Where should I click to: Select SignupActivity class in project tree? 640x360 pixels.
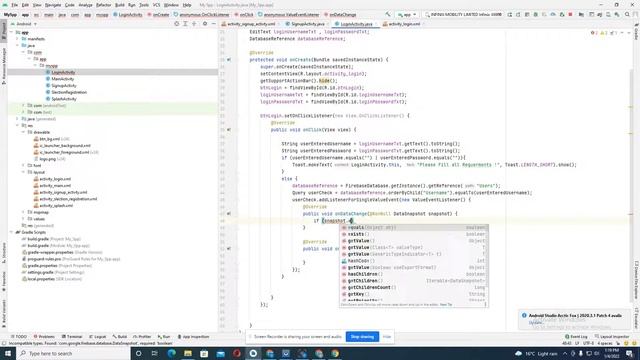pyautogui.click(x=64, y=86)
